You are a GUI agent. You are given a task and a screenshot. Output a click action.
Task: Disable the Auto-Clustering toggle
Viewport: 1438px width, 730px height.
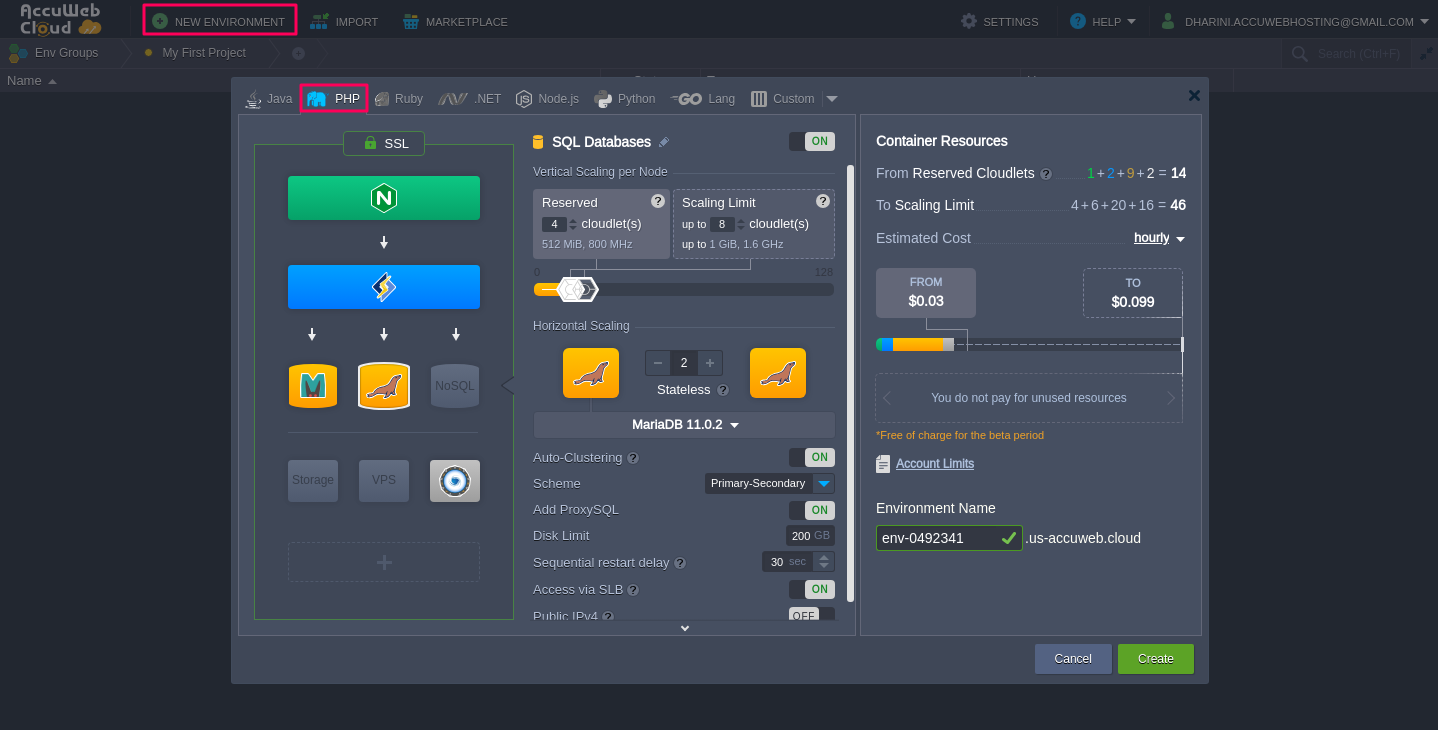pyautogui.click(x=811, y=457)
